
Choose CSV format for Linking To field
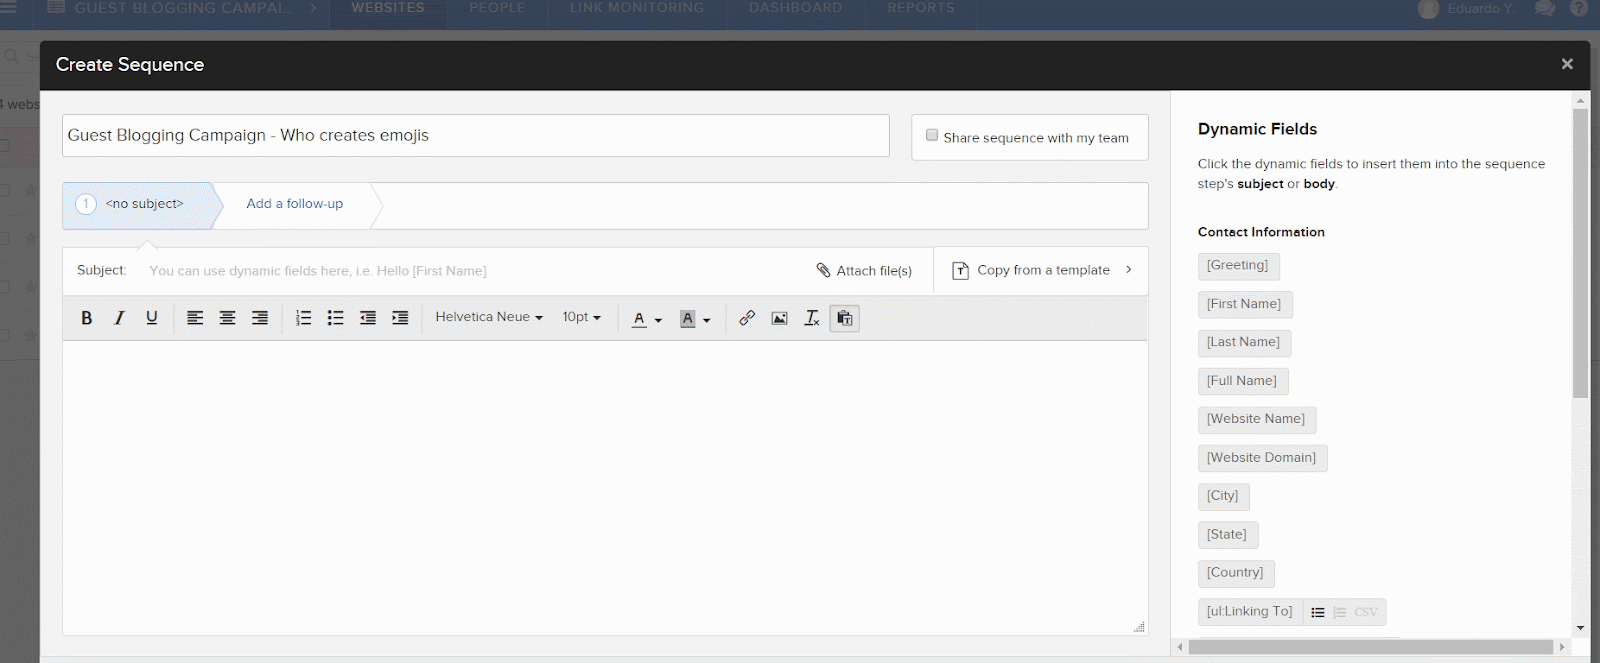tap(1366, 612)
